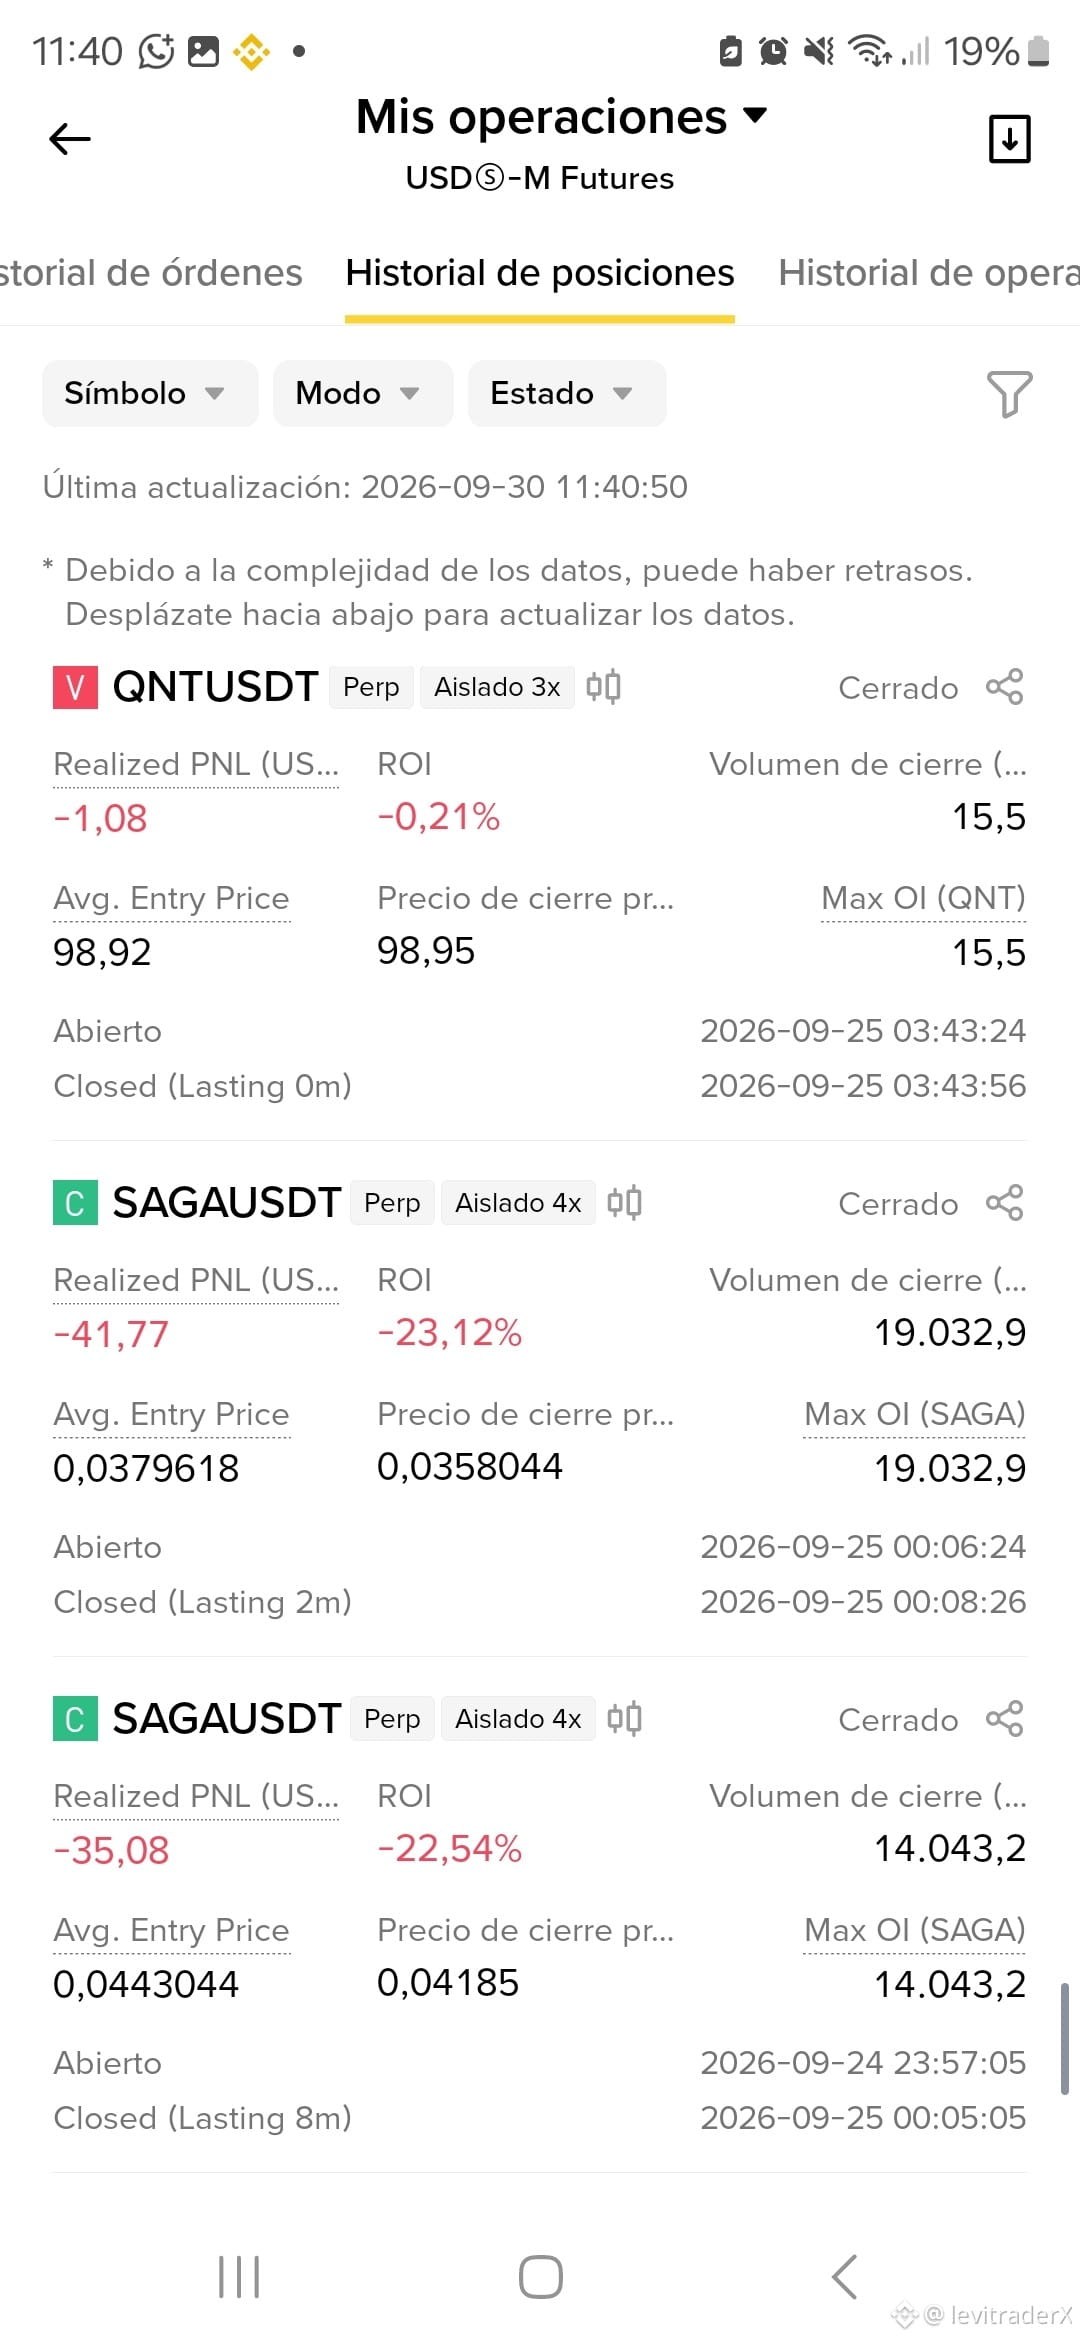Switch to Historial de operaciones tab
1080x2340 pixels.
929,273
